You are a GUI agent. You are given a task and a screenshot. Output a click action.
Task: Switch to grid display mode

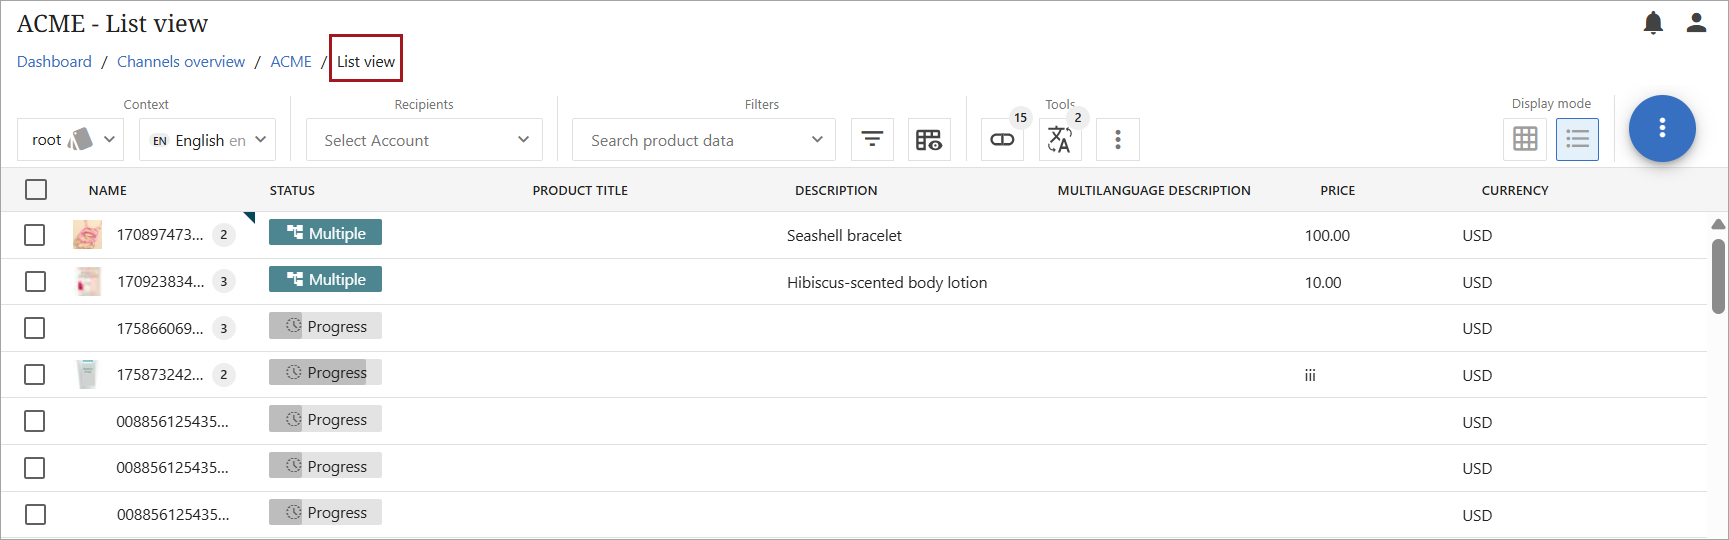[x=1525, y=140]
